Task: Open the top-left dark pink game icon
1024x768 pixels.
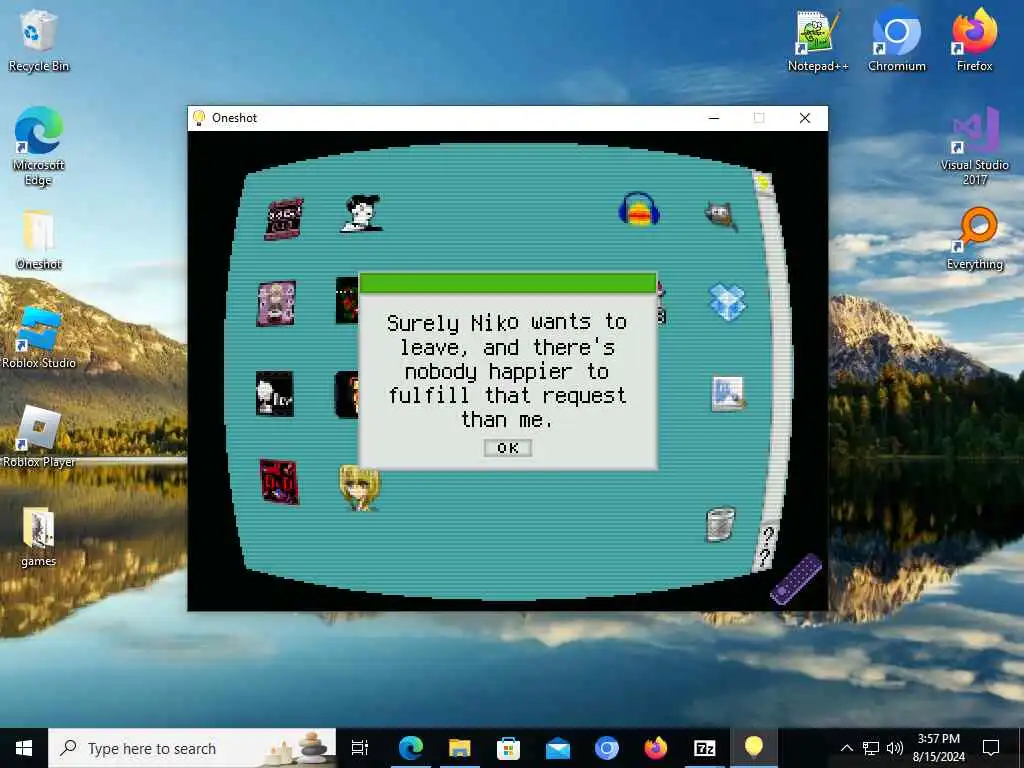Action: click(284, 219)
